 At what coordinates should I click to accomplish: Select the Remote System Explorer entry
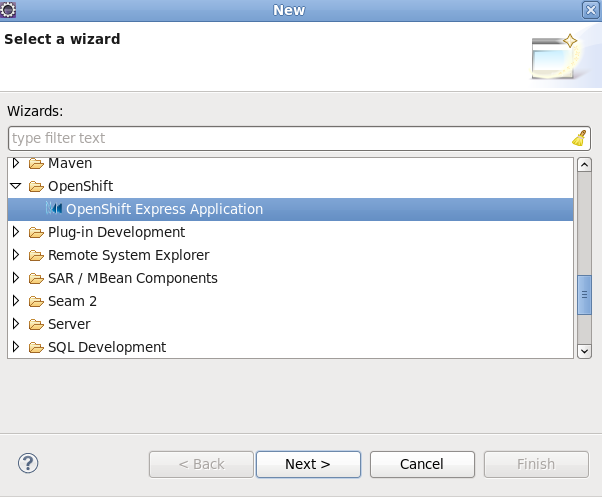(x=129, y=255)
